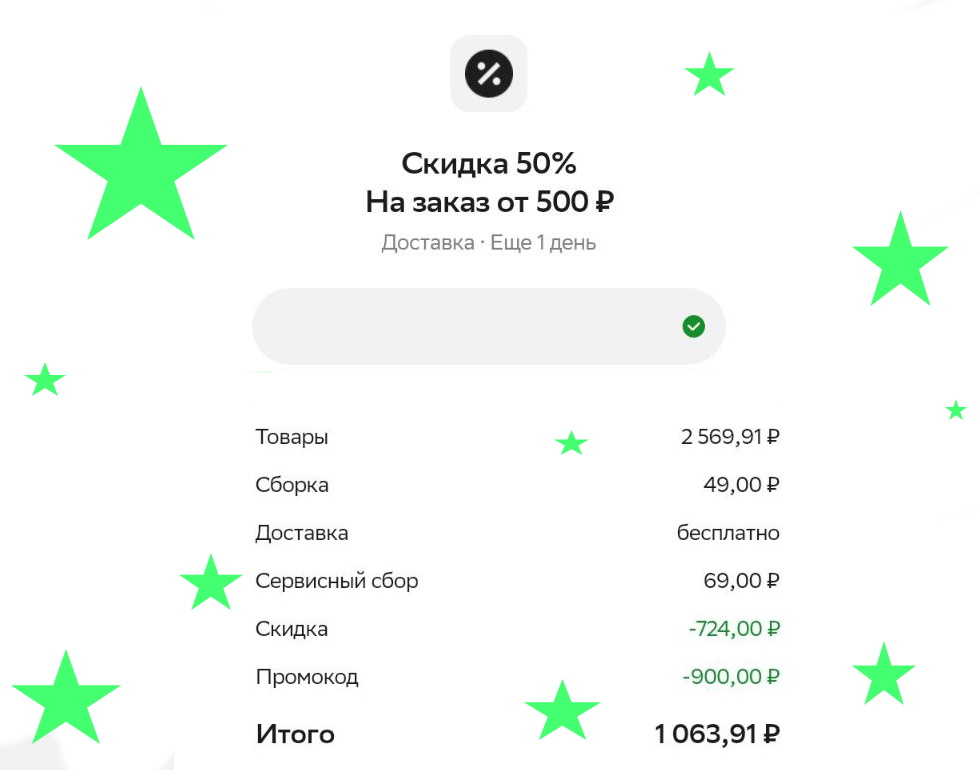Click the "На заказ от 500 ₽" text

click(x=489, y=203)
